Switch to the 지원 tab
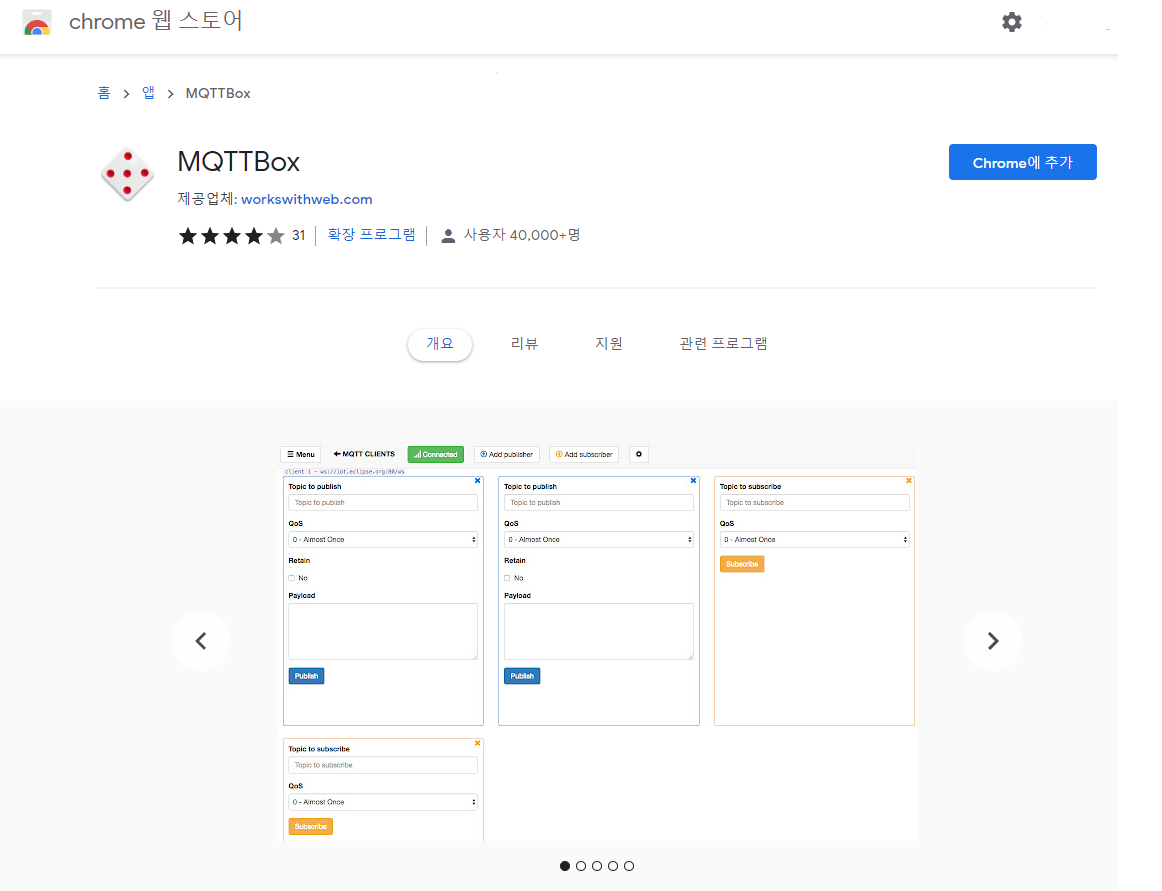Viewport: 1162px width, 891px height. click(x=609, y=344)
